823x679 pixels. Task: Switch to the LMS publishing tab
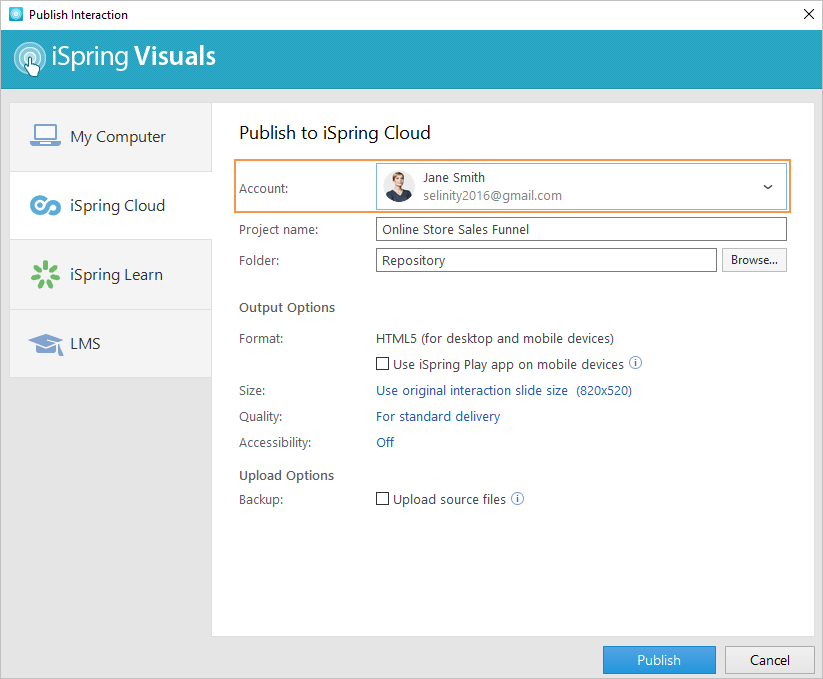[x=111, y=344]
